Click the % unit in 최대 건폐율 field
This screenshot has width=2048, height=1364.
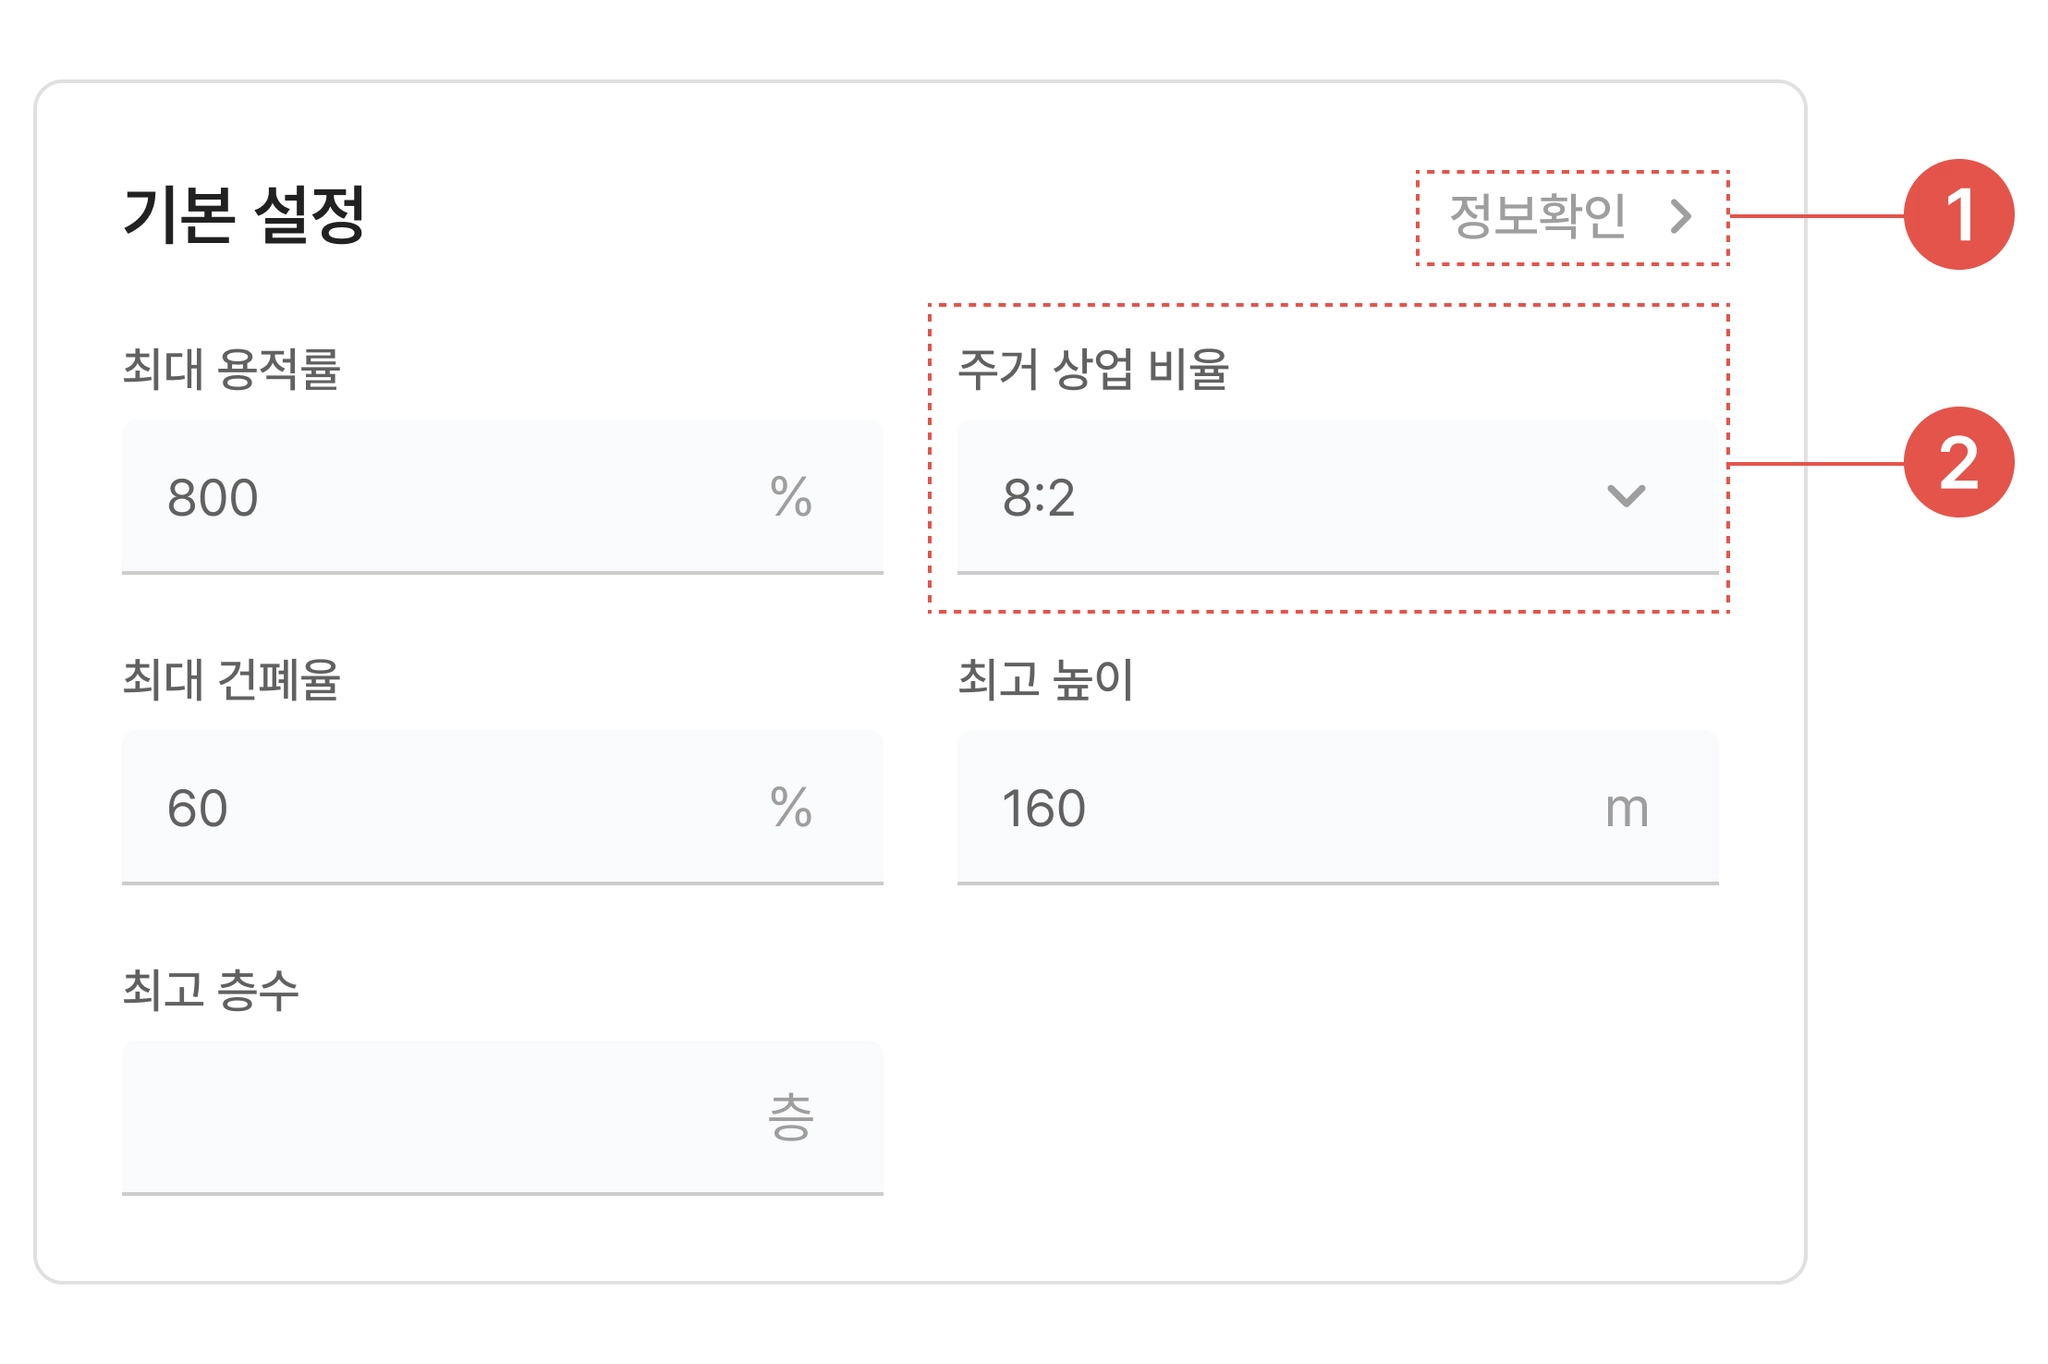tap(791, 807)
